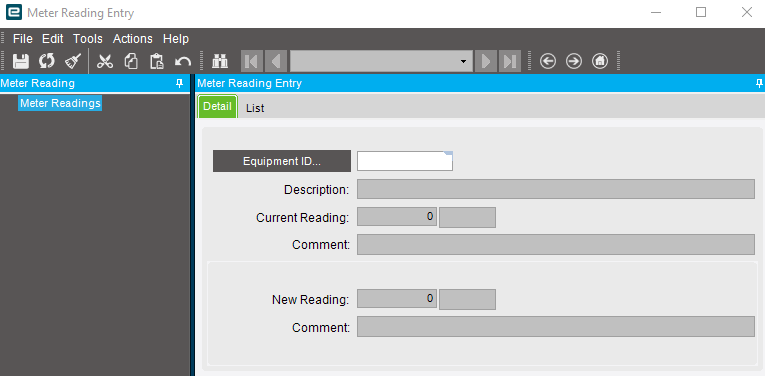Select Meter Readings tree node

pos(60,103)
